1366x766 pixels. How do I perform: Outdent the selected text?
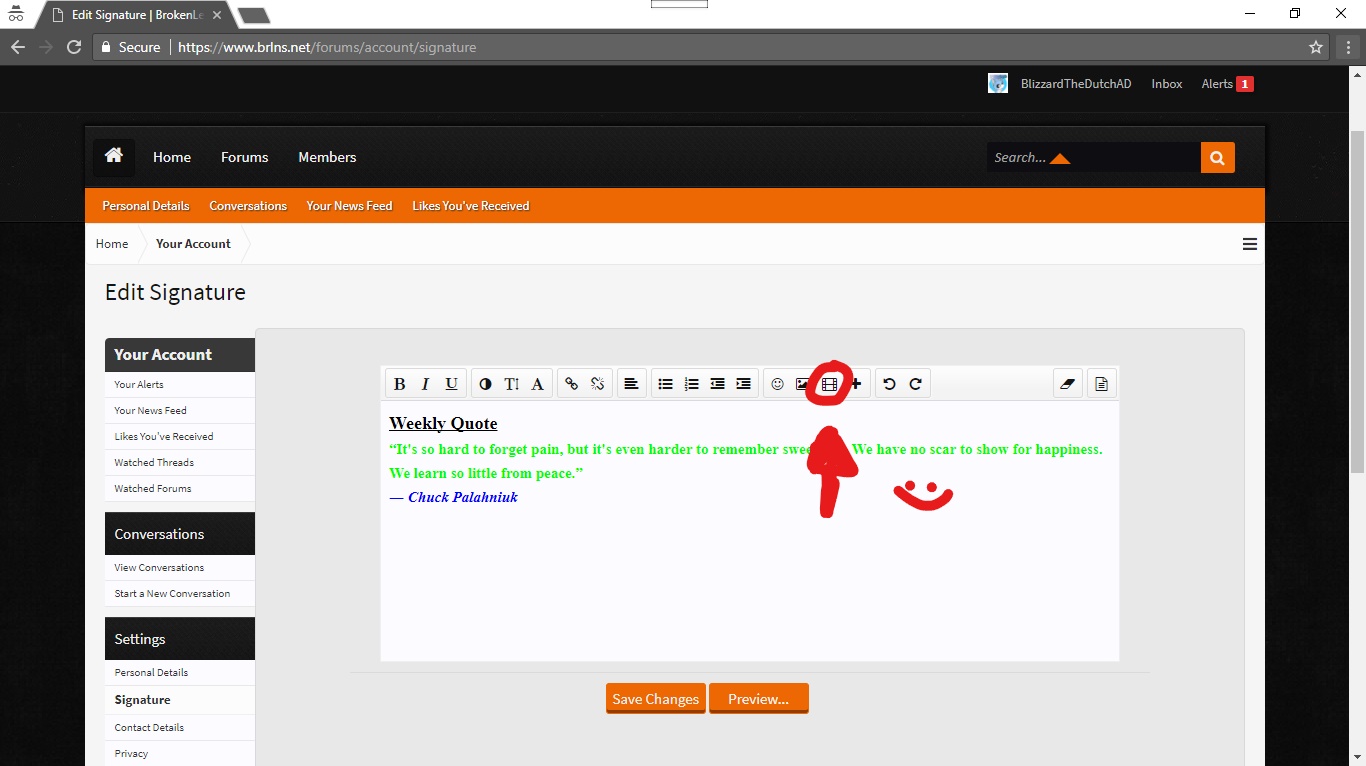point(717,384)
